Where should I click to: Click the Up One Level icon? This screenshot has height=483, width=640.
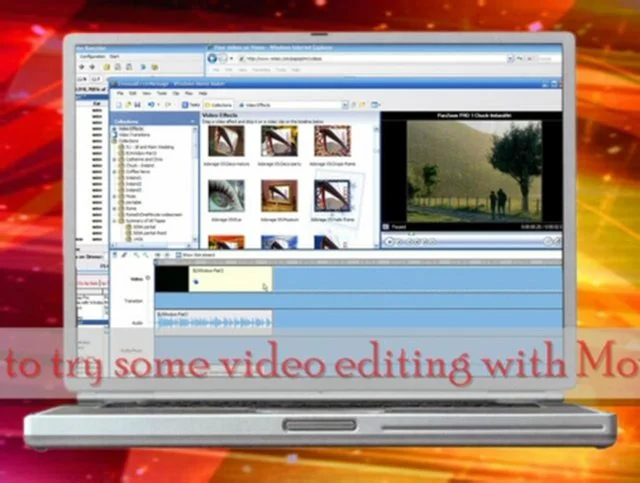coord(354,105)
